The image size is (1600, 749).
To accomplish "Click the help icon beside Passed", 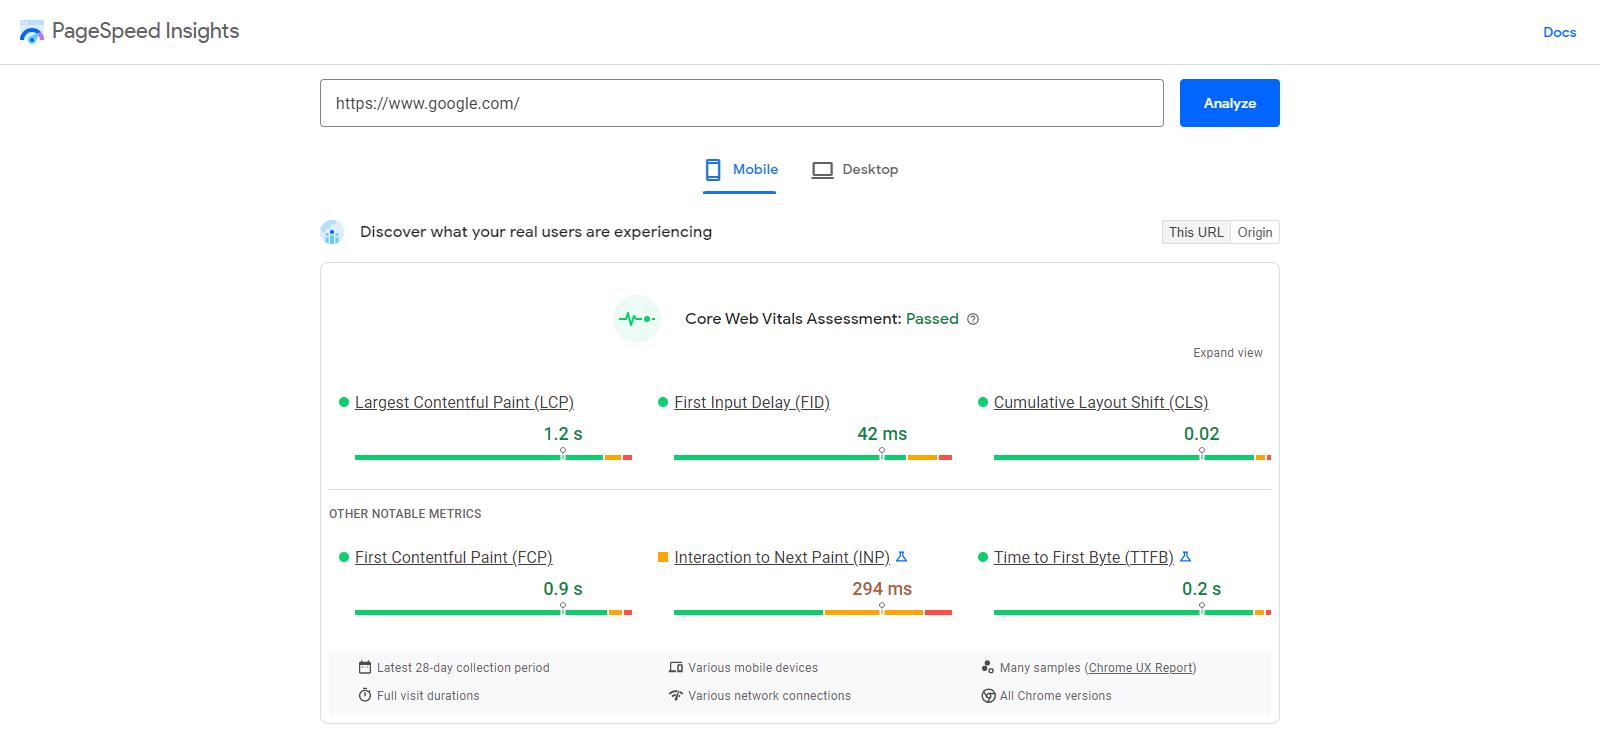I will click(973, 319).
